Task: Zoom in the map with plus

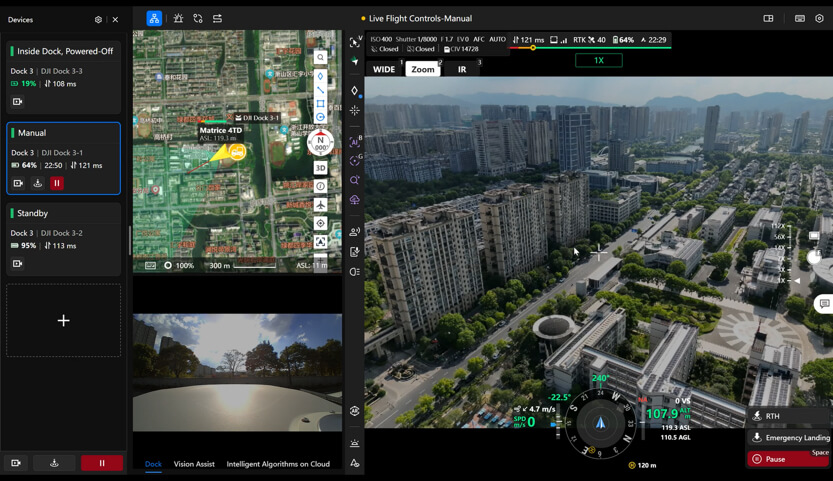Action: pyautogui.click(x=320, y=258)
